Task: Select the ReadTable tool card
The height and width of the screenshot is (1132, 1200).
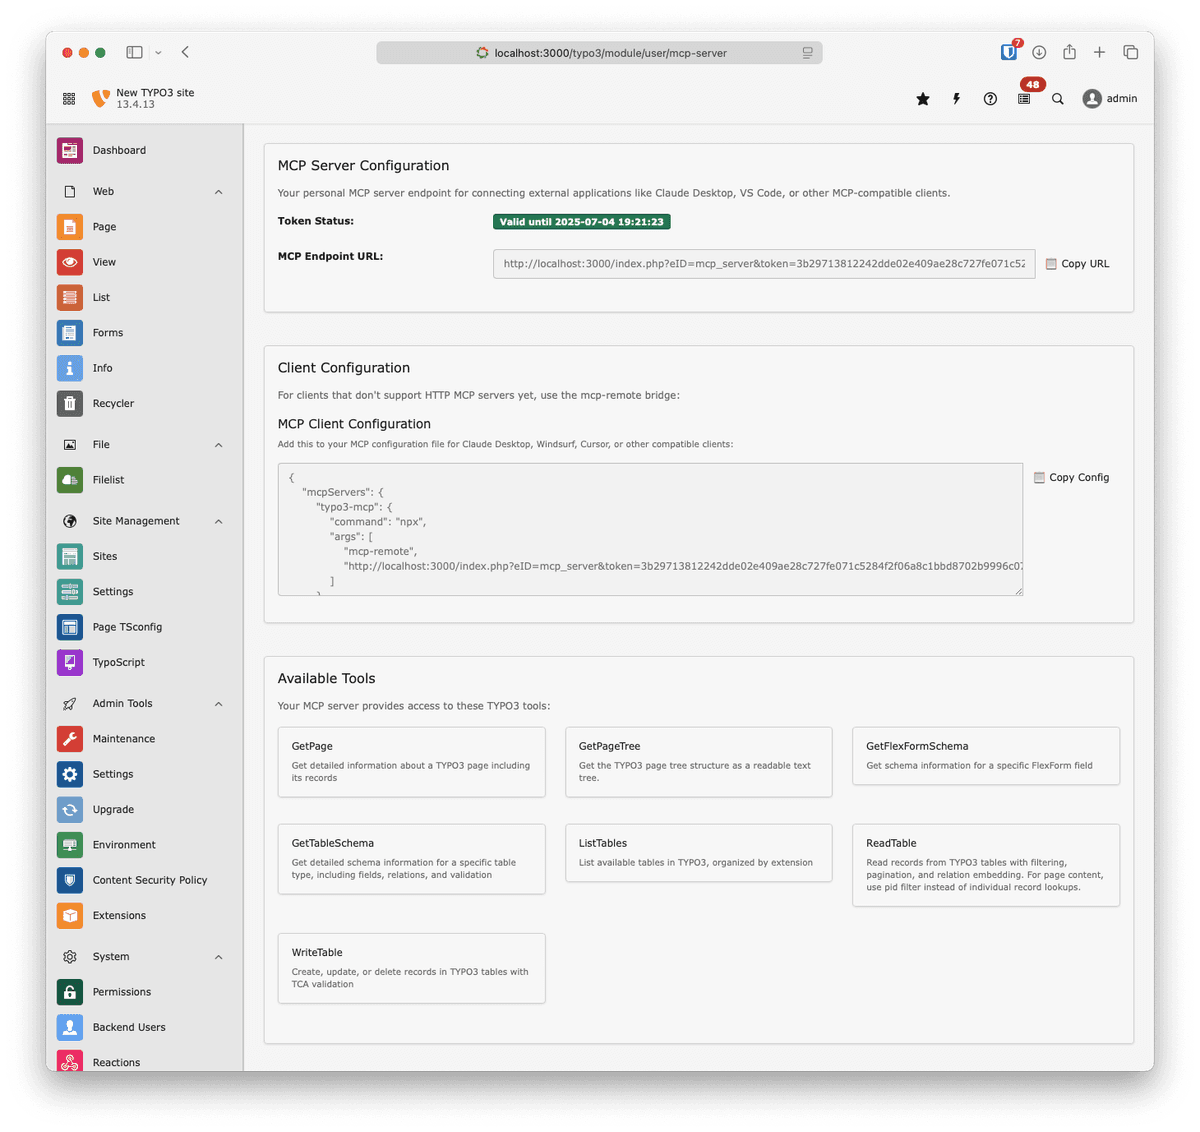Action: (986, 865)
